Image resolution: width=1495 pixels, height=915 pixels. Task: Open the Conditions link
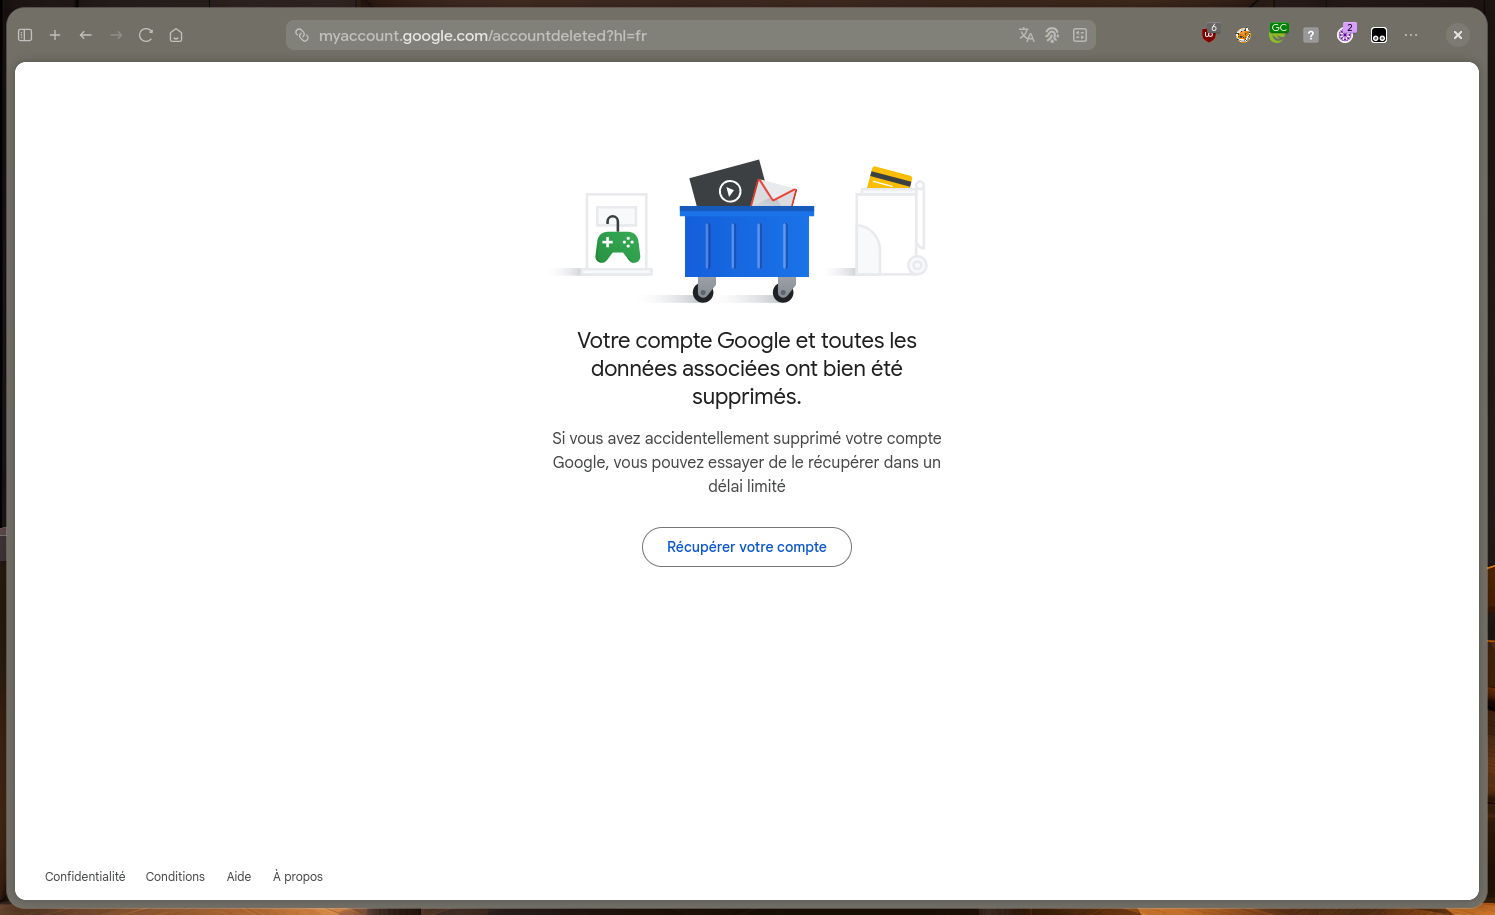174,876
